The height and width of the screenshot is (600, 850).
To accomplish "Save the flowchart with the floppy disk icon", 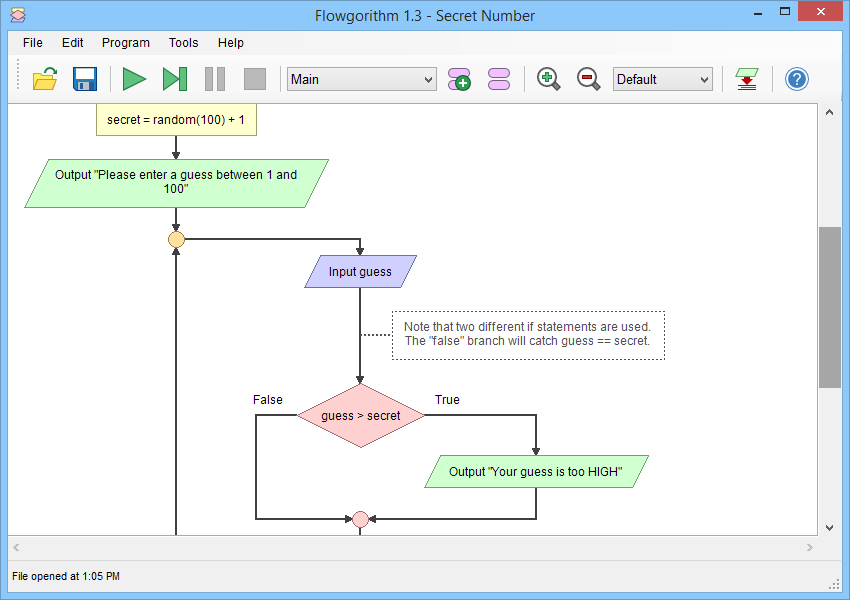I will coord(85,79).
